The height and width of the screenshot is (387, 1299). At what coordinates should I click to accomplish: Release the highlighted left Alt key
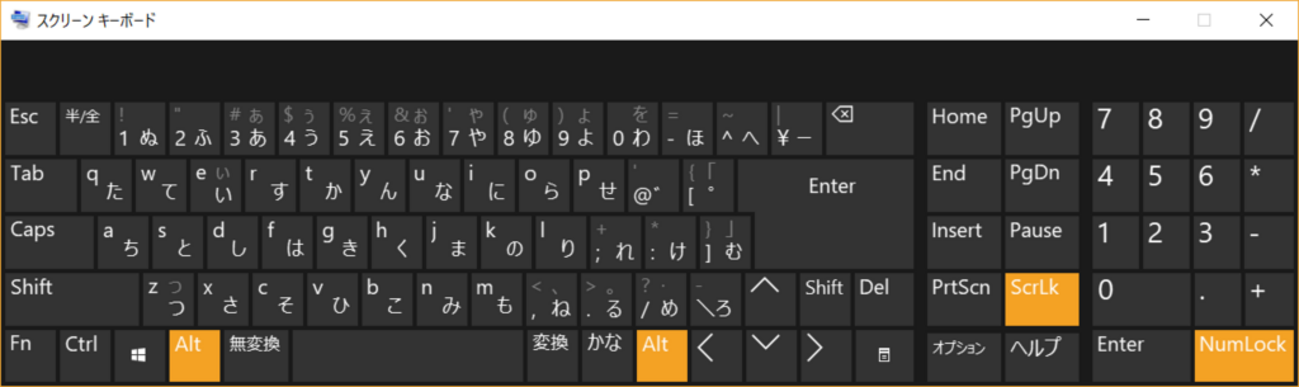tap(194, 355)
